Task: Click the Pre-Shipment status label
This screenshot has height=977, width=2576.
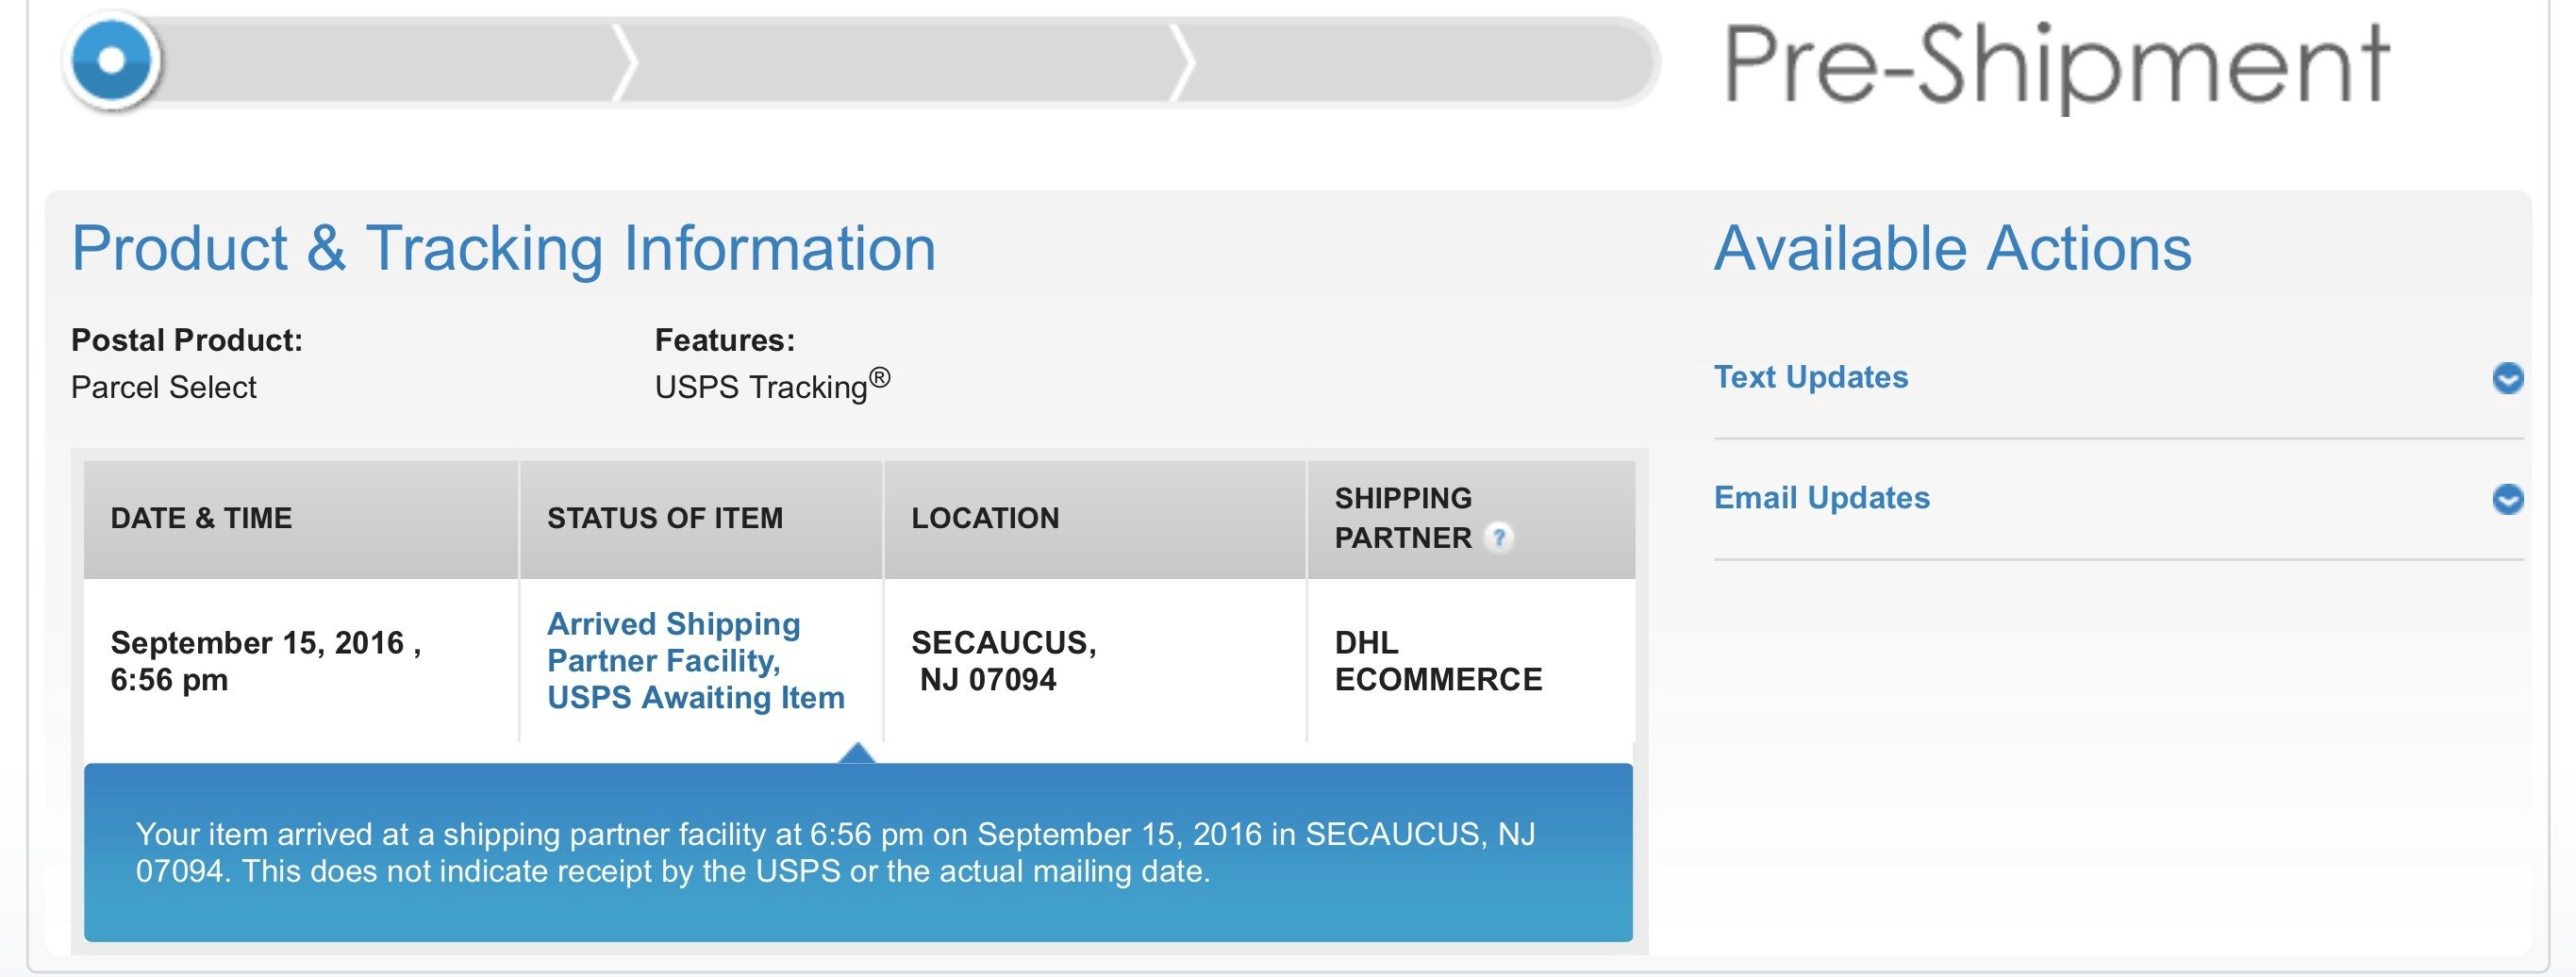Action: tap(2055, 65)
